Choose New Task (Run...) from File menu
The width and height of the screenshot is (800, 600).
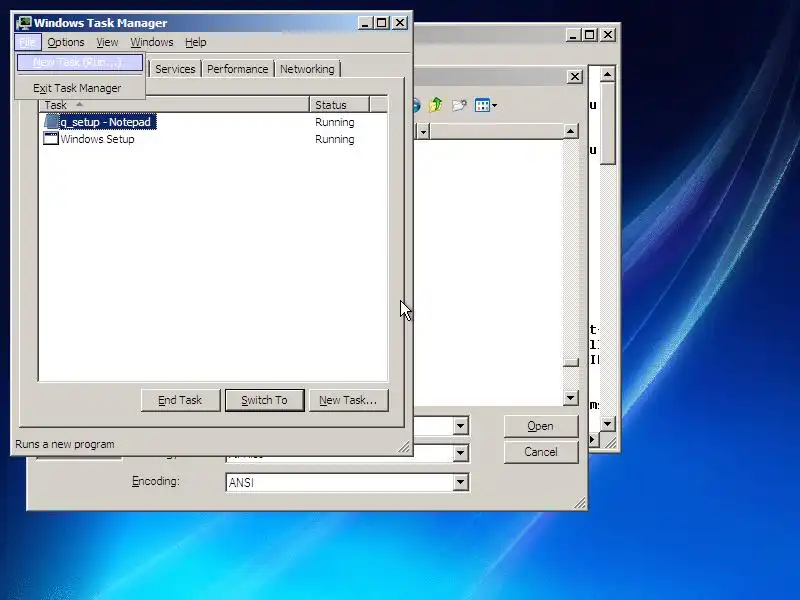(x=80, y=62)
